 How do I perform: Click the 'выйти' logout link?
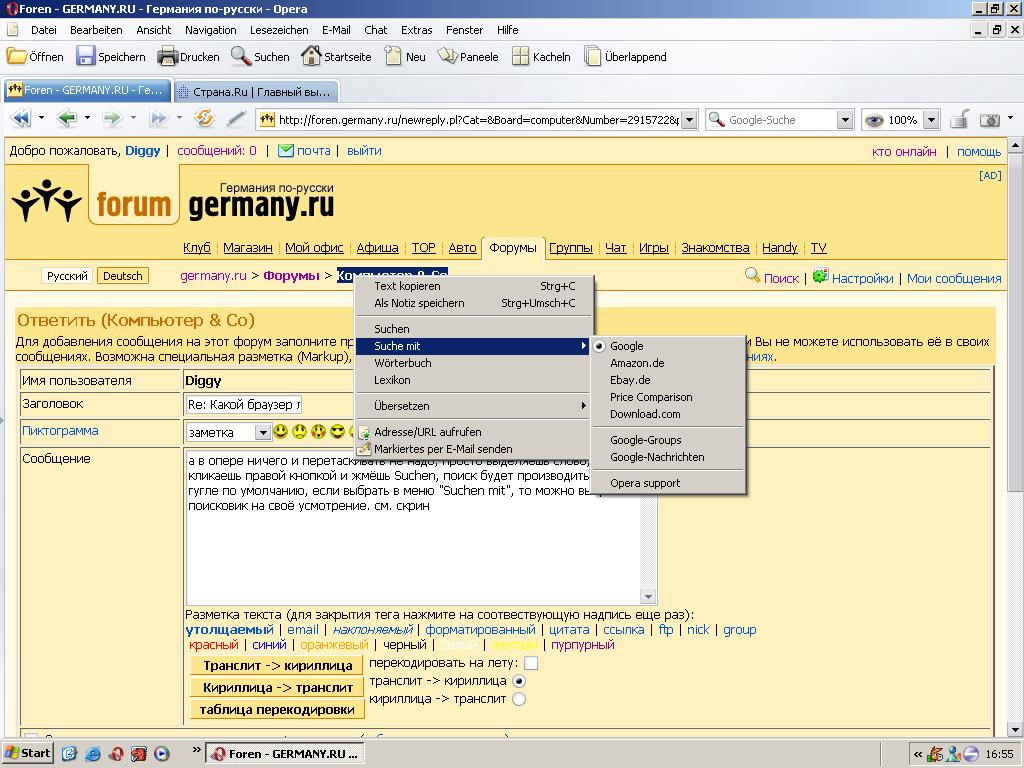click(364, 151)
